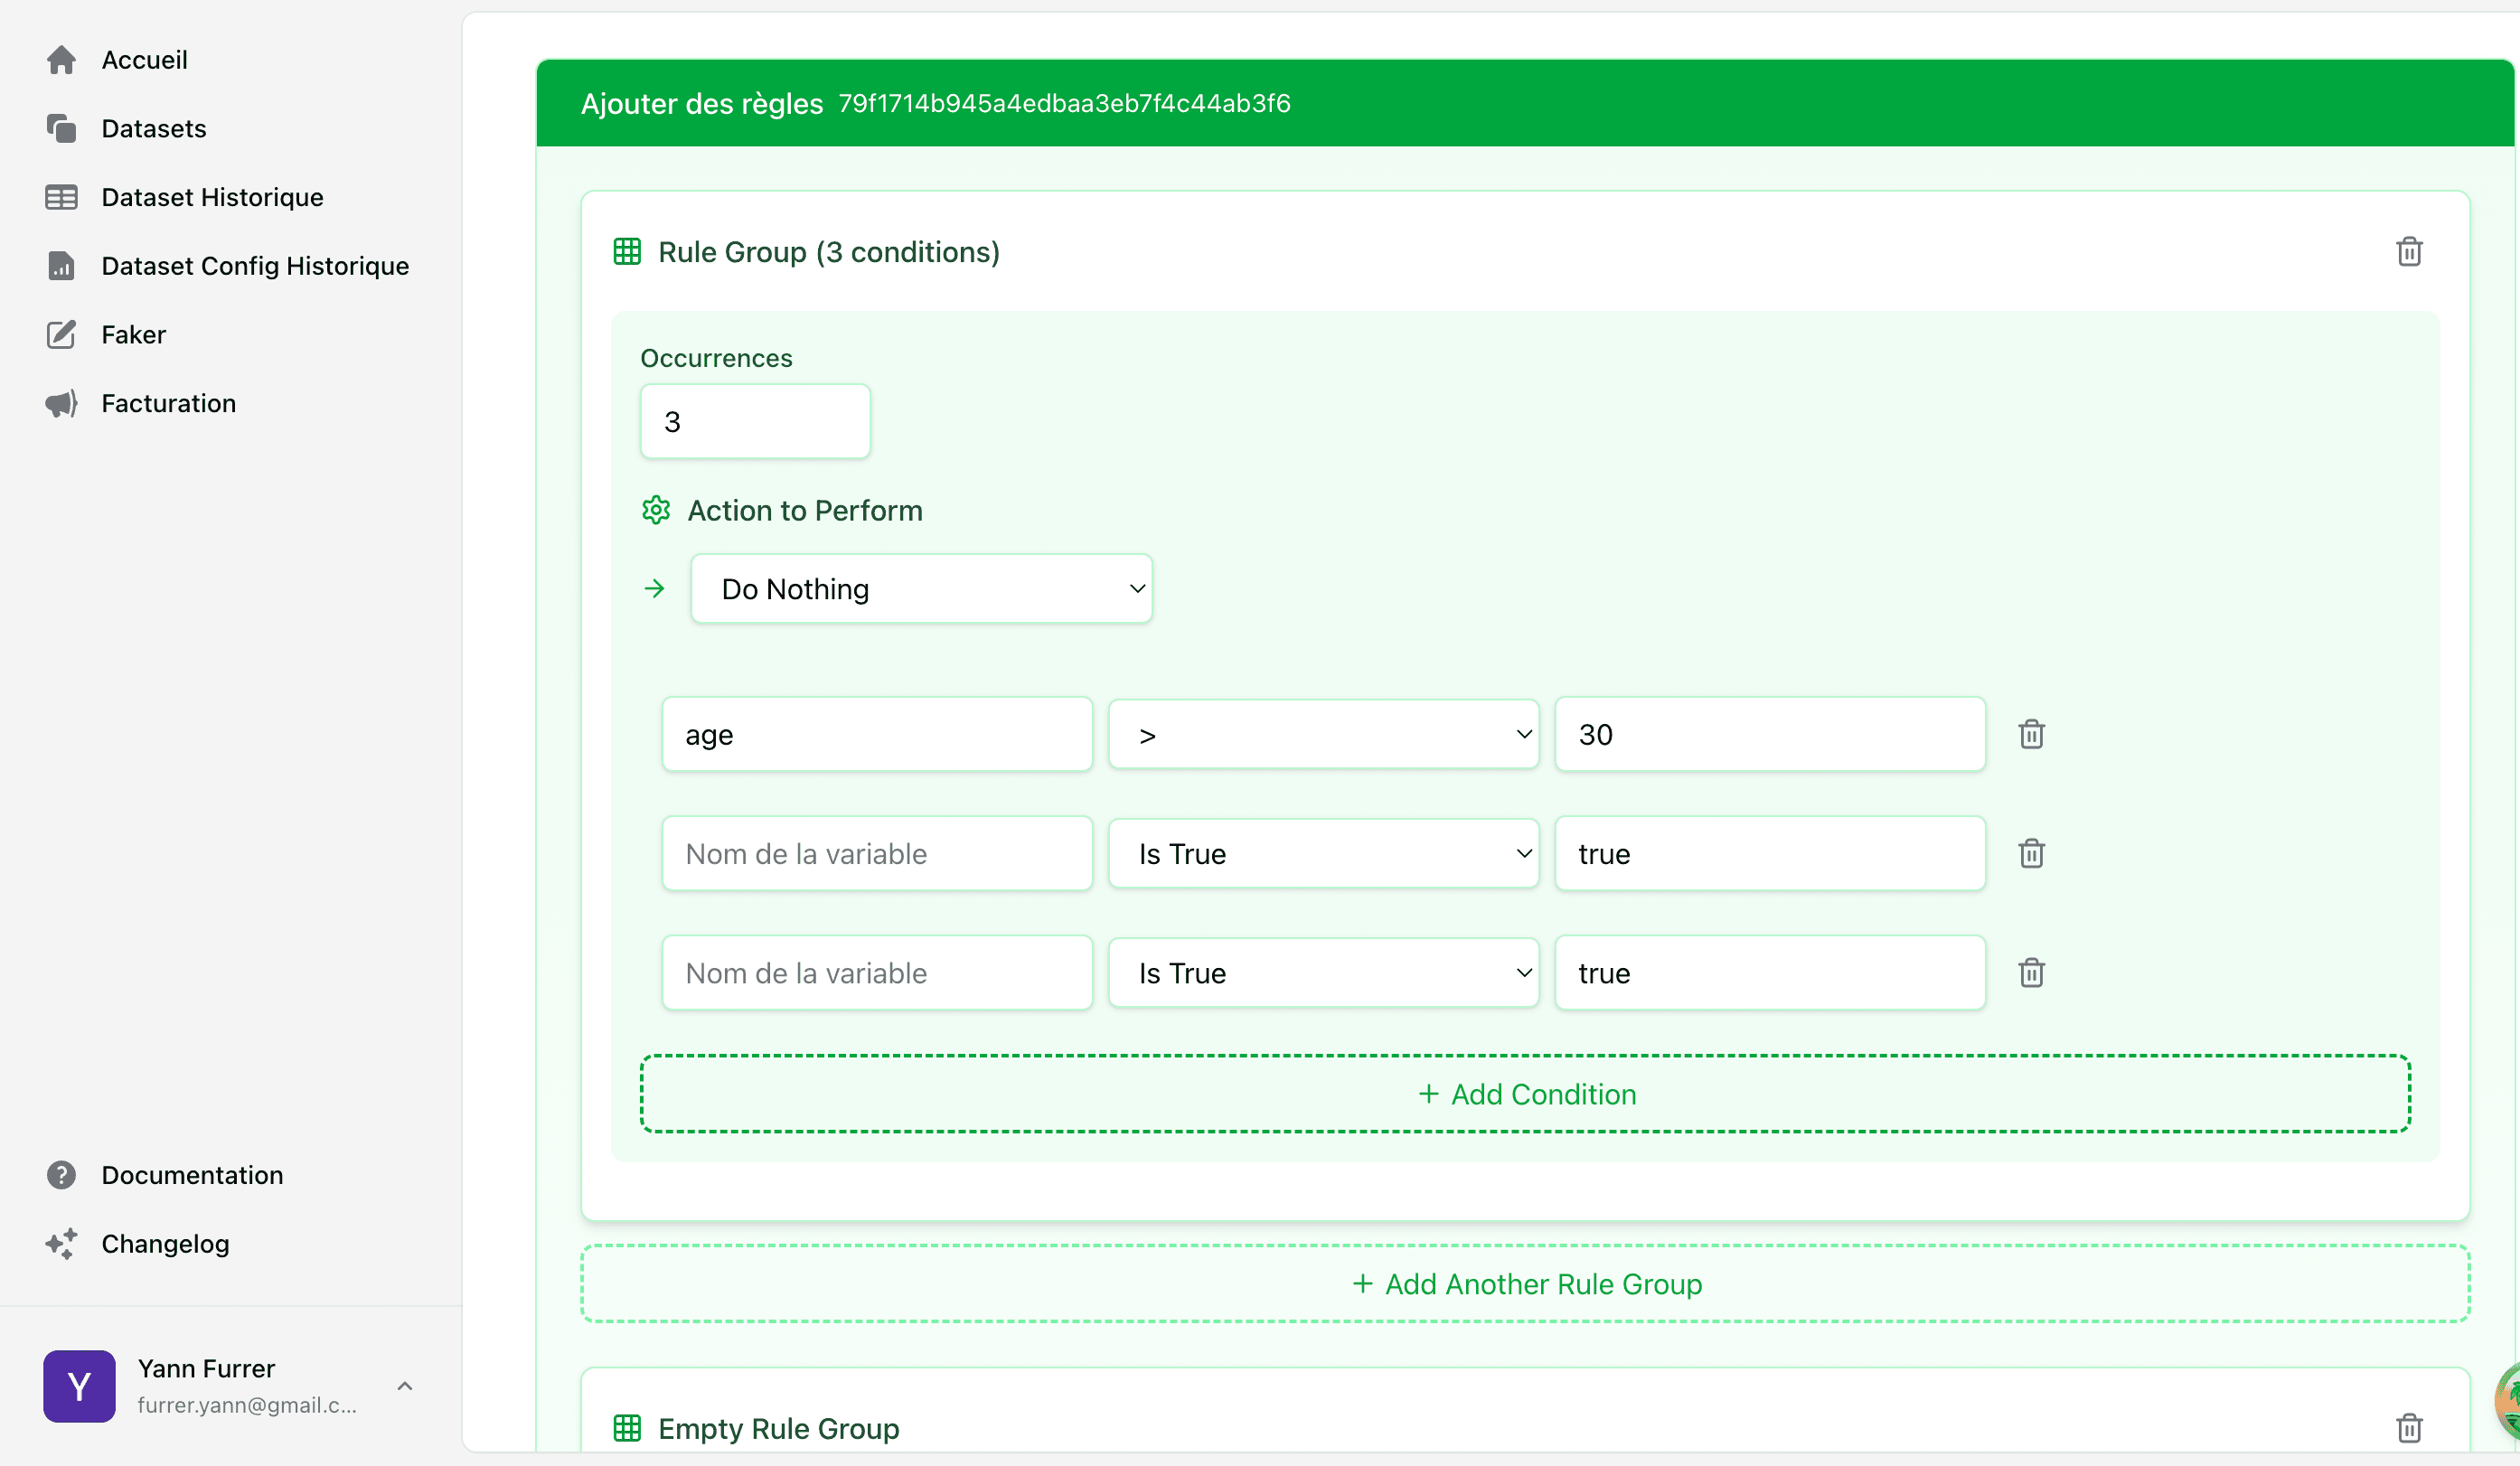Delete the third condition row
Image resolution: width=2520 pixels, height=1466 pixels.
pos(2031,972)
